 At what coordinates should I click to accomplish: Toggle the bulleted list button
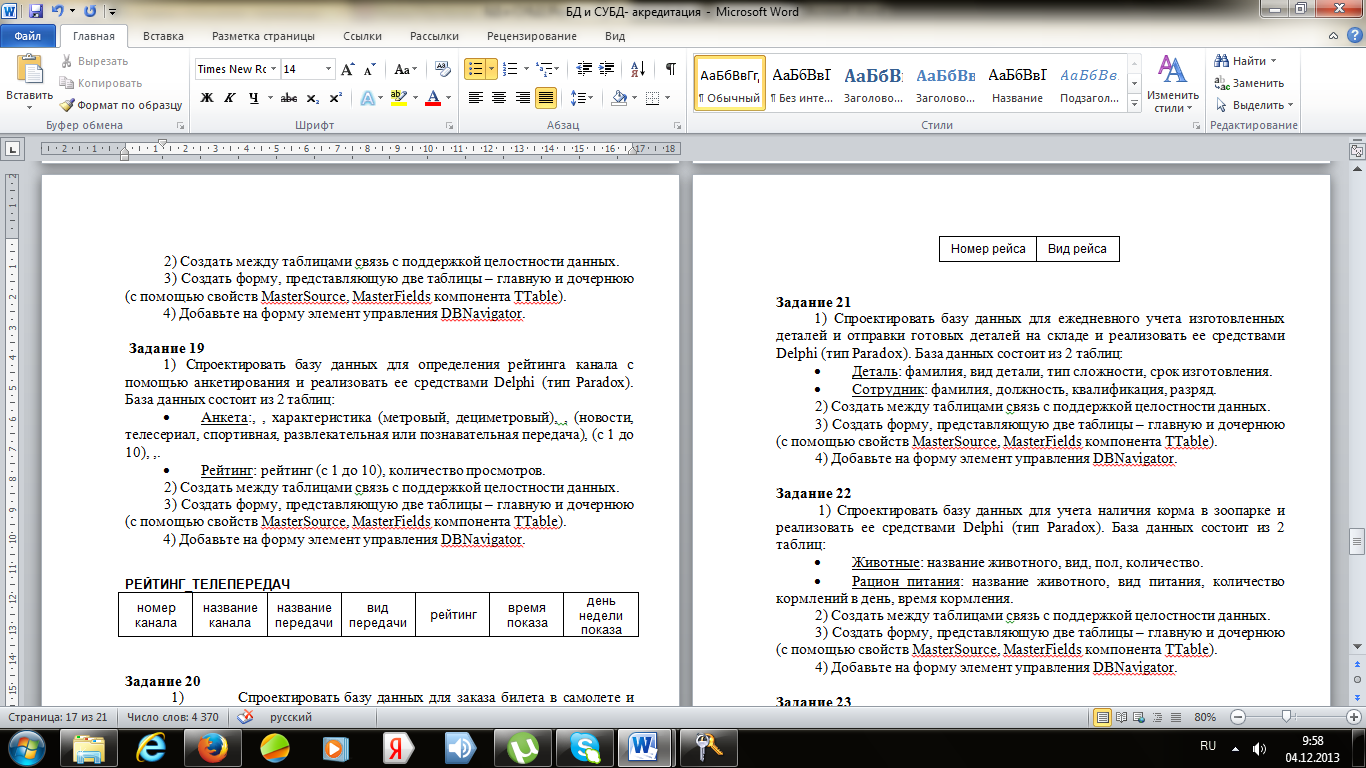[x=476, y=69]
